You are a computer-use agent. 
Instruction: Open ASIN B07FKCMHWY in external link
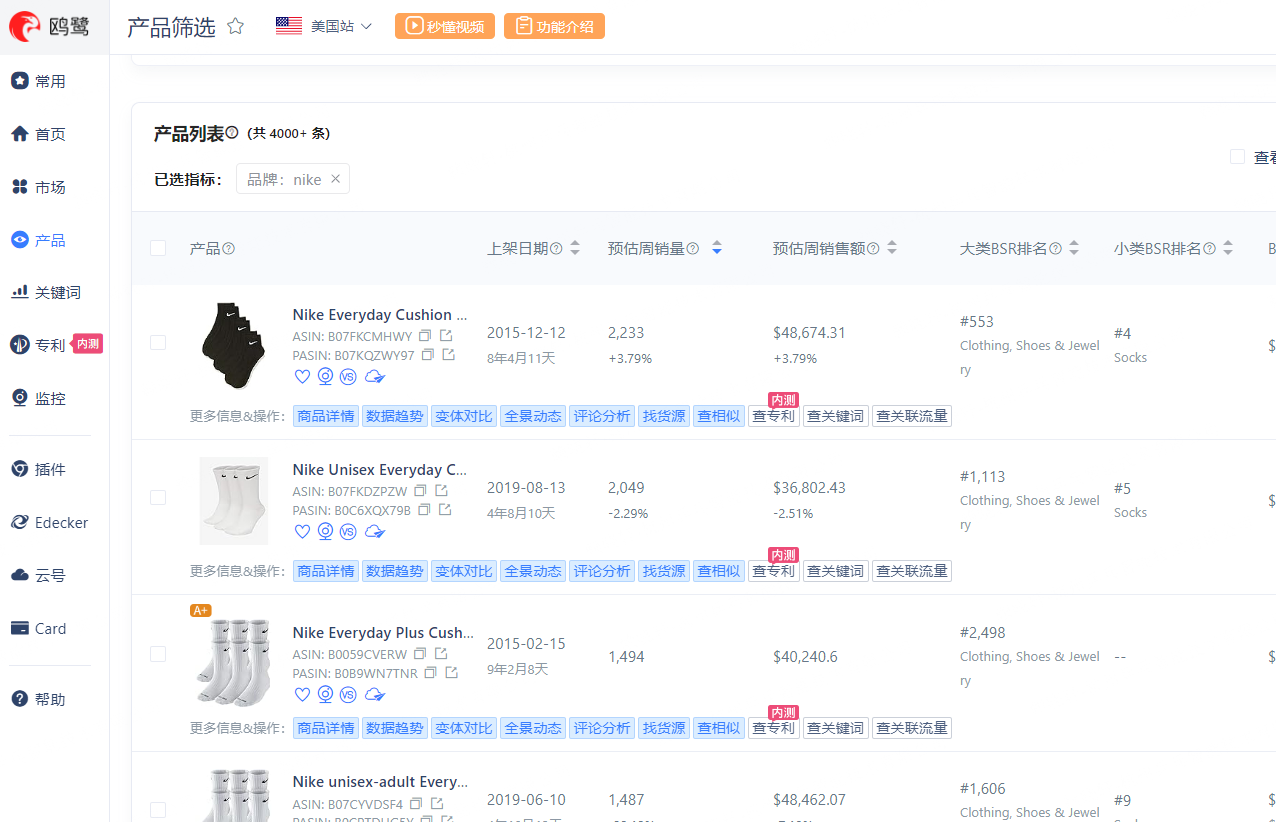[446, 336]
